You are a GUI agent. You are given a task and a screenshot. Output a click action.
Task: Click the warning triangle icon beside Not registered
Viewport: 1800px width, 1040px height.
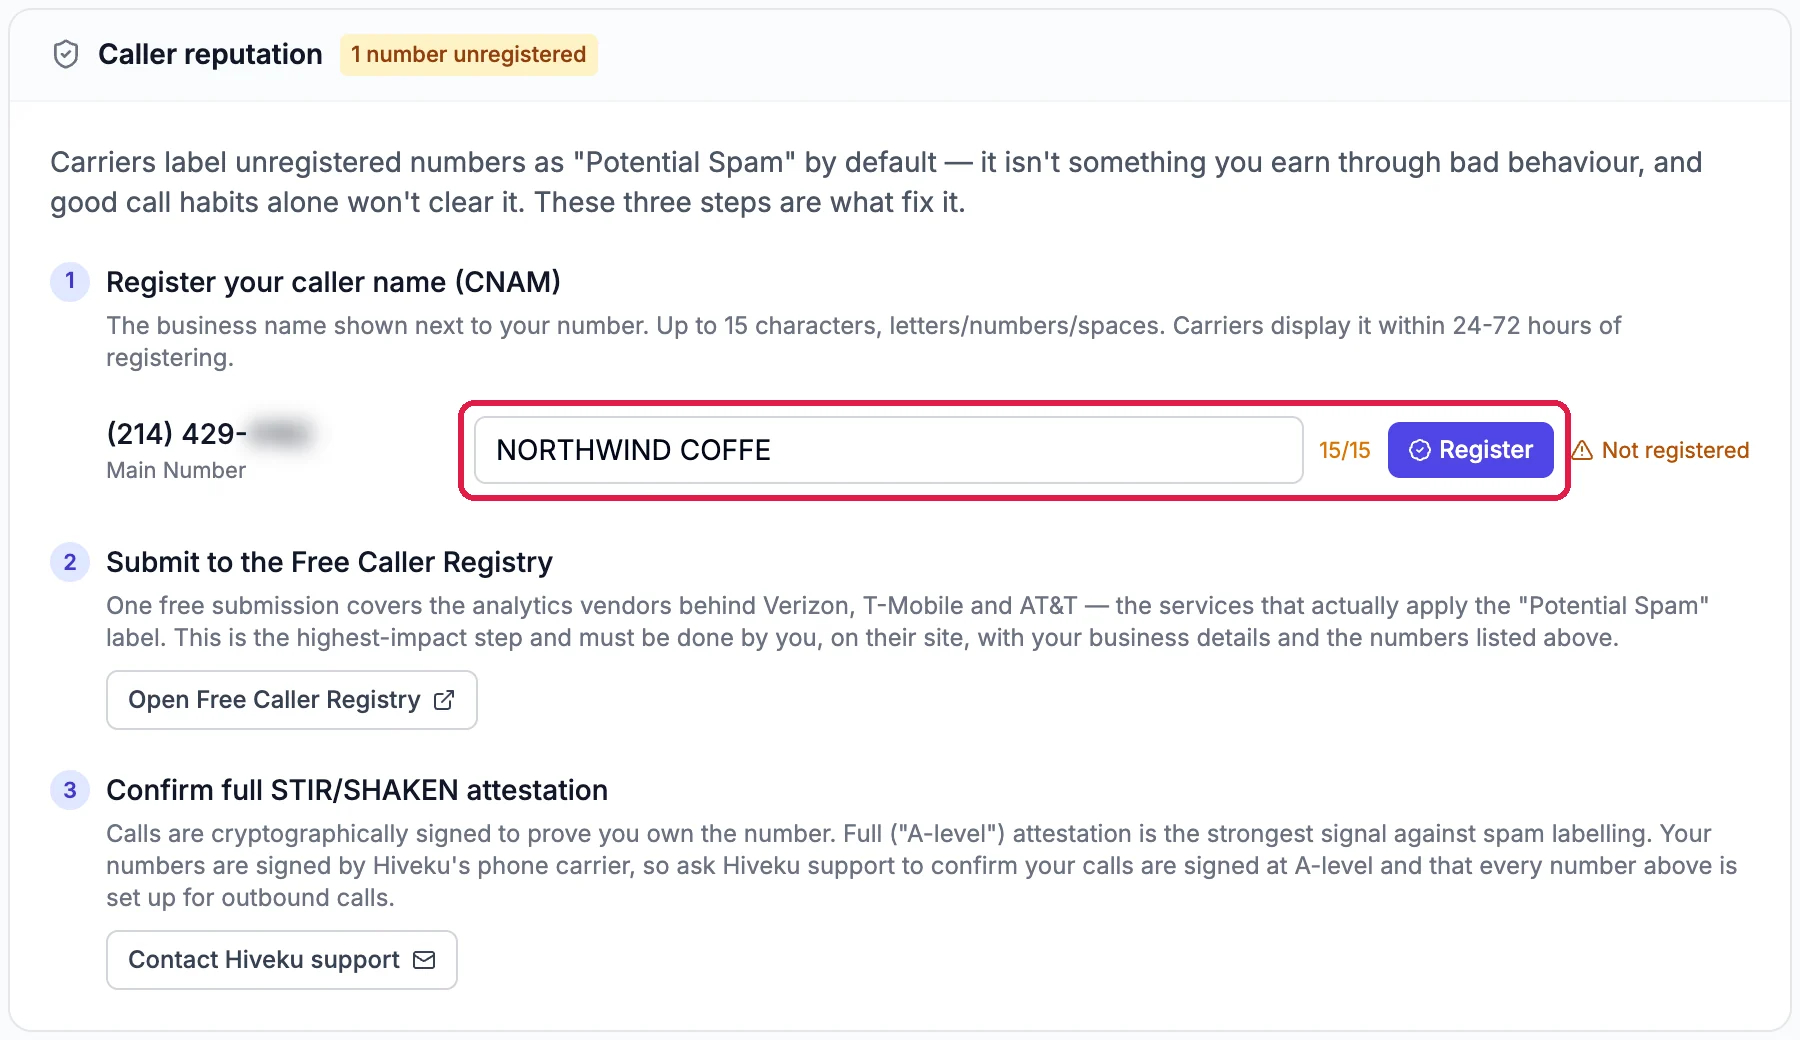[1582, 451]
